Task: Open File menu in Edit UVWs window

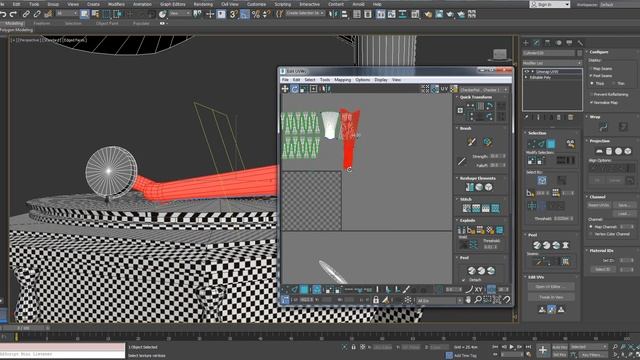Action: coord(285,80)
